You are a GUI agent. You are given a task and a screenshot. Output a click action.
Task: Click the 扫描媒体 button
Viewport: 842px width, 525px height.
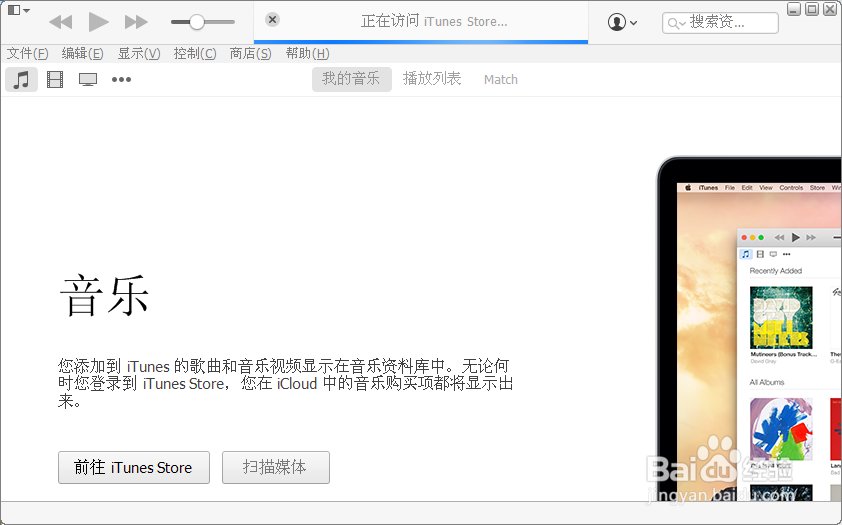pos(276,468)
